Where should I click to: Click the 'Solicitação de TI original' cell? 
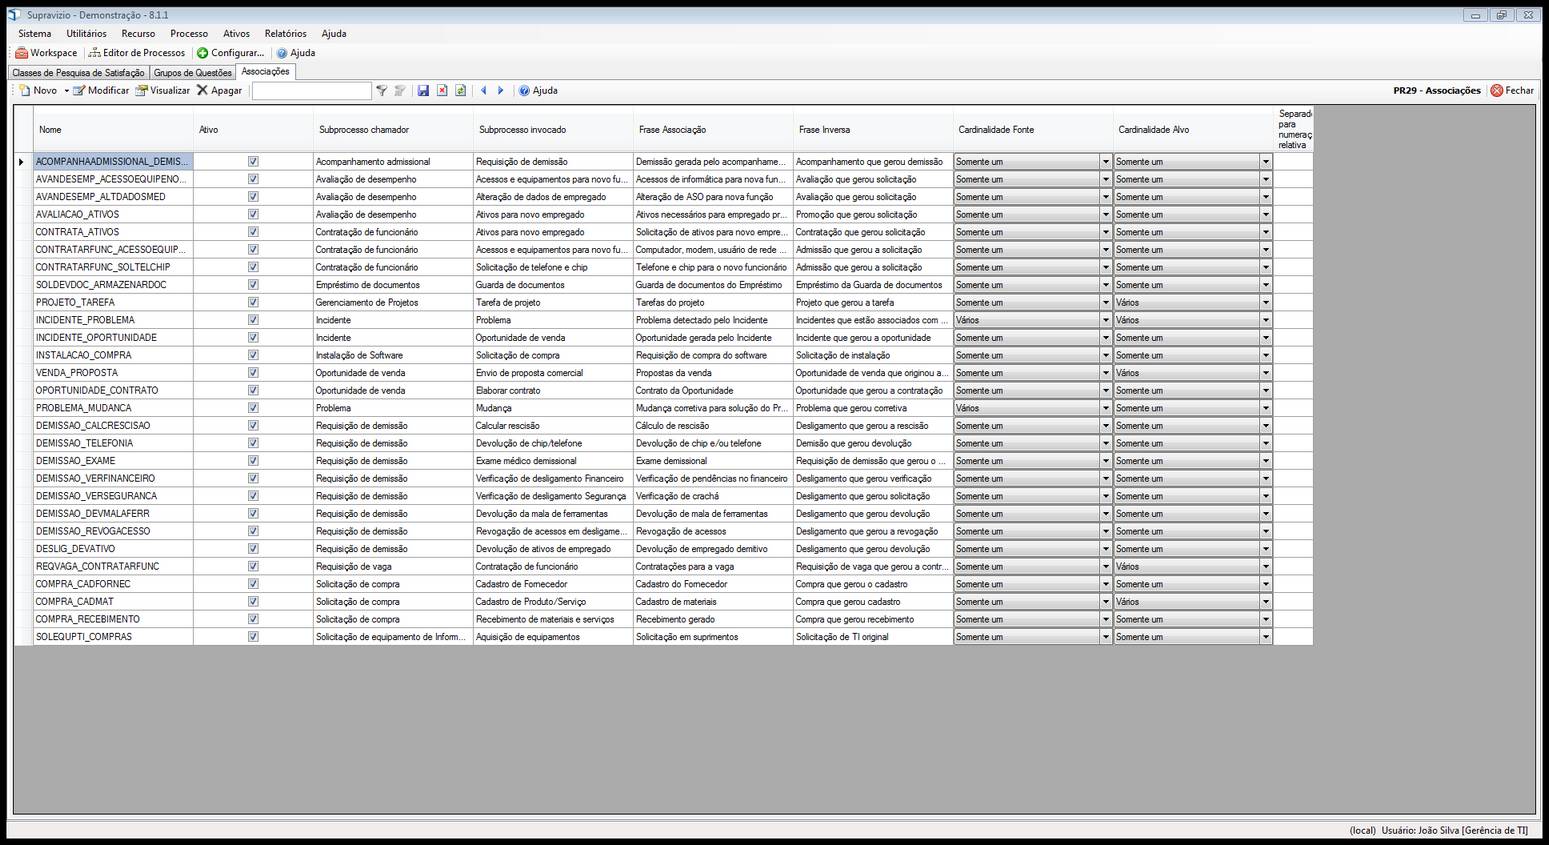click(873, 637)
